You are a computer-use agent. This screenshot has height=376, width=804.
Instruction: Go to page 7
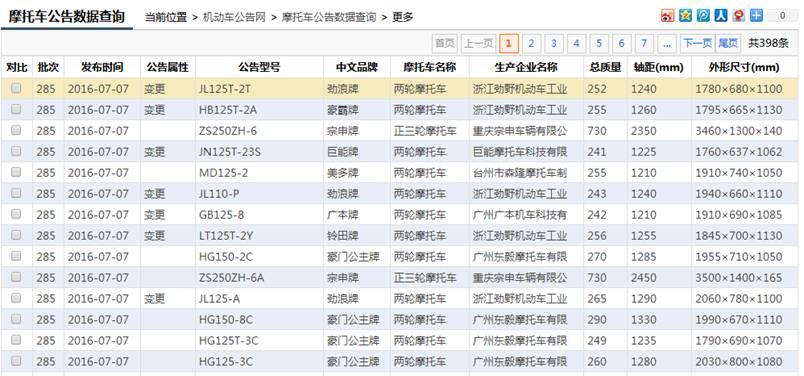644,44
